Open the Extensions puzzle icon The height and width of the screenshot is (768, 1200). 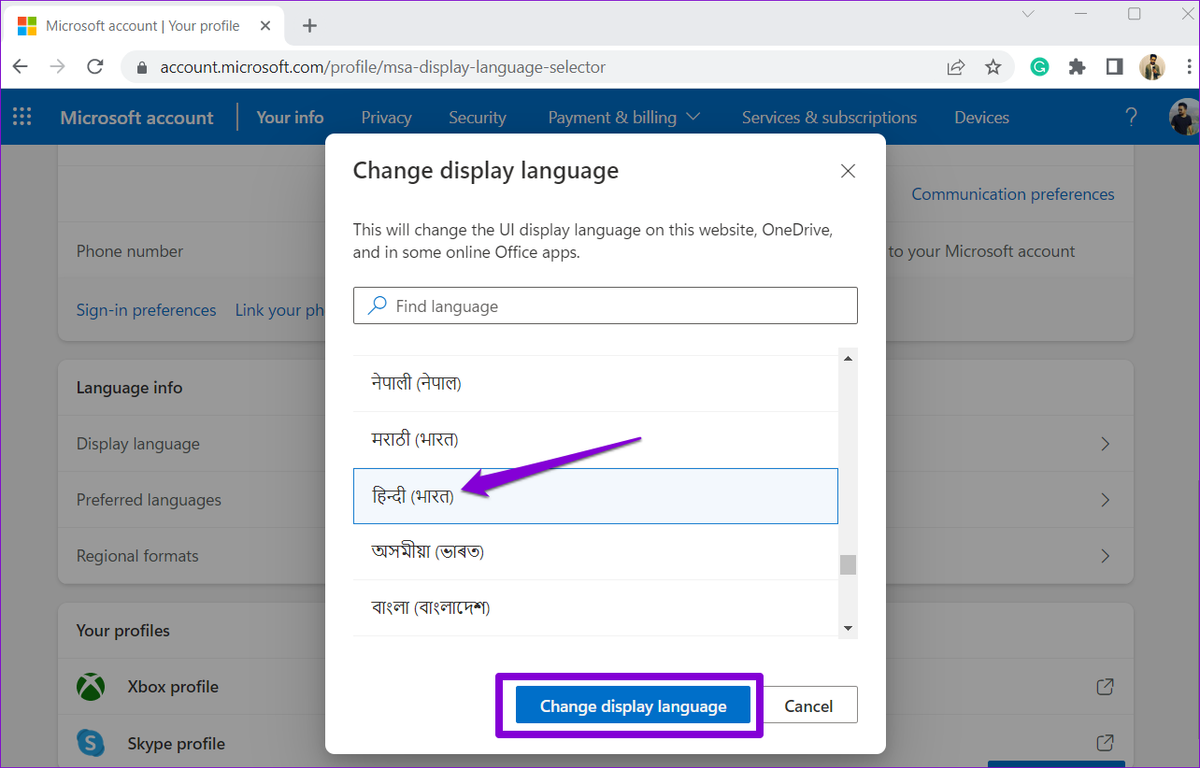coord(1077,67)
